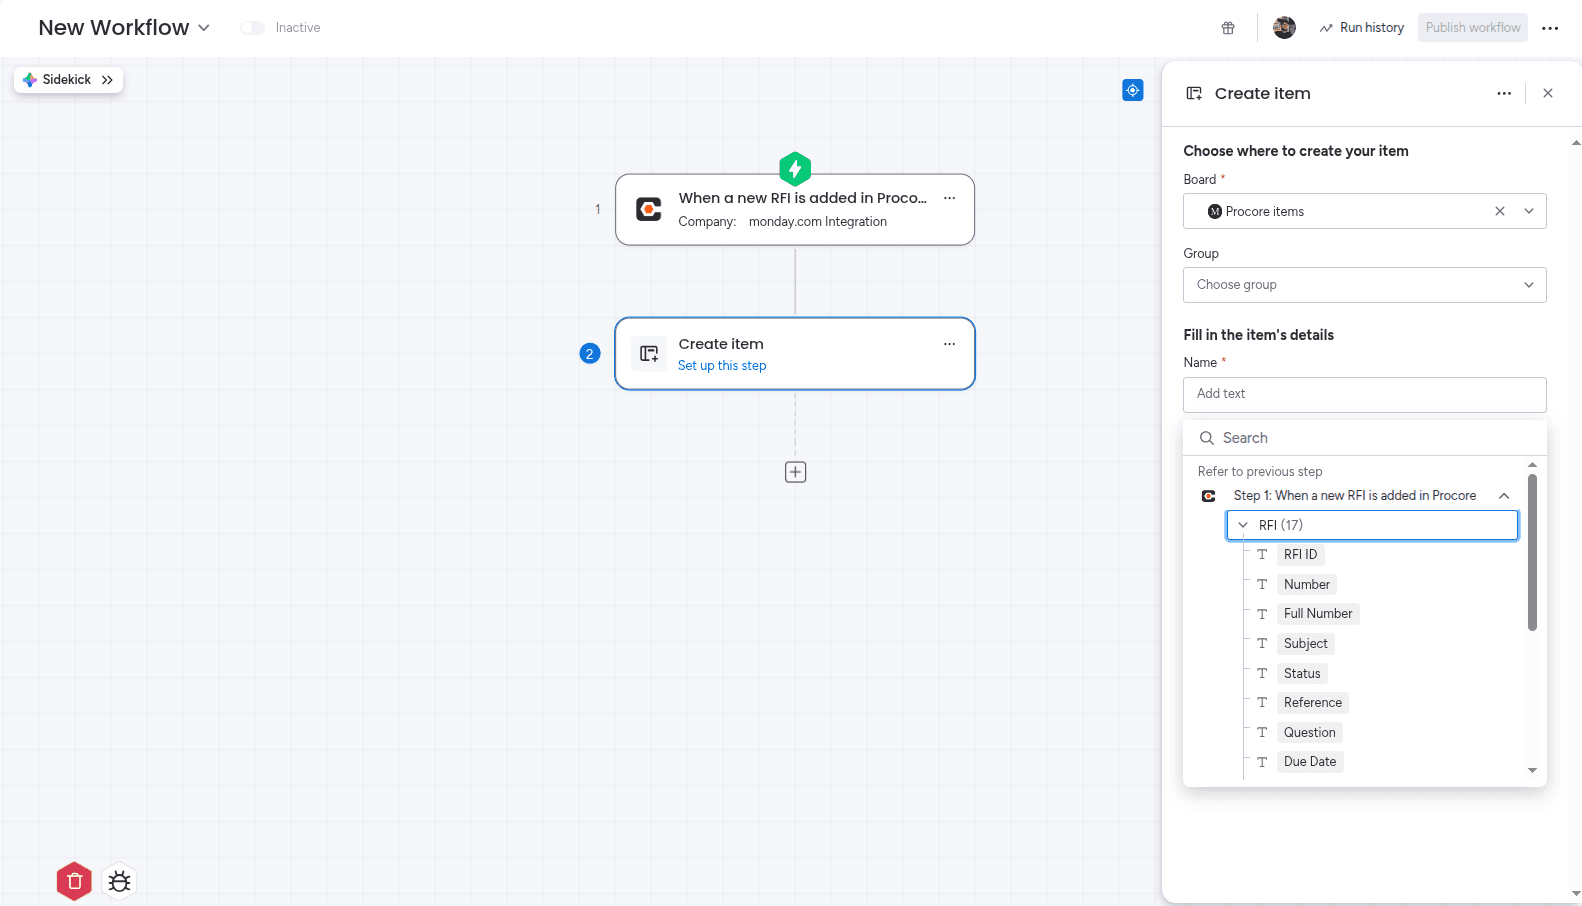The image size is (1582, 906).
Task: Open the Create item panel options menu
Action: click(x=1503, y=93)
